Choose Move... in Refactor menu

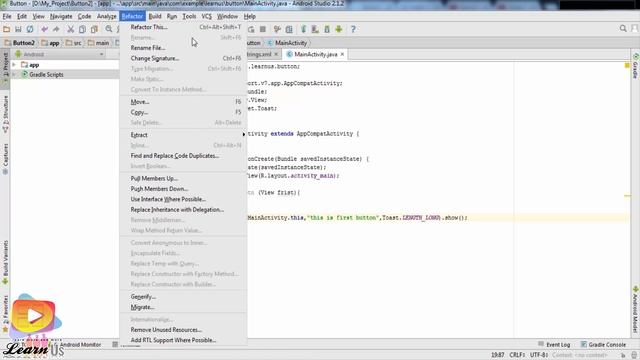coord(184,102)
